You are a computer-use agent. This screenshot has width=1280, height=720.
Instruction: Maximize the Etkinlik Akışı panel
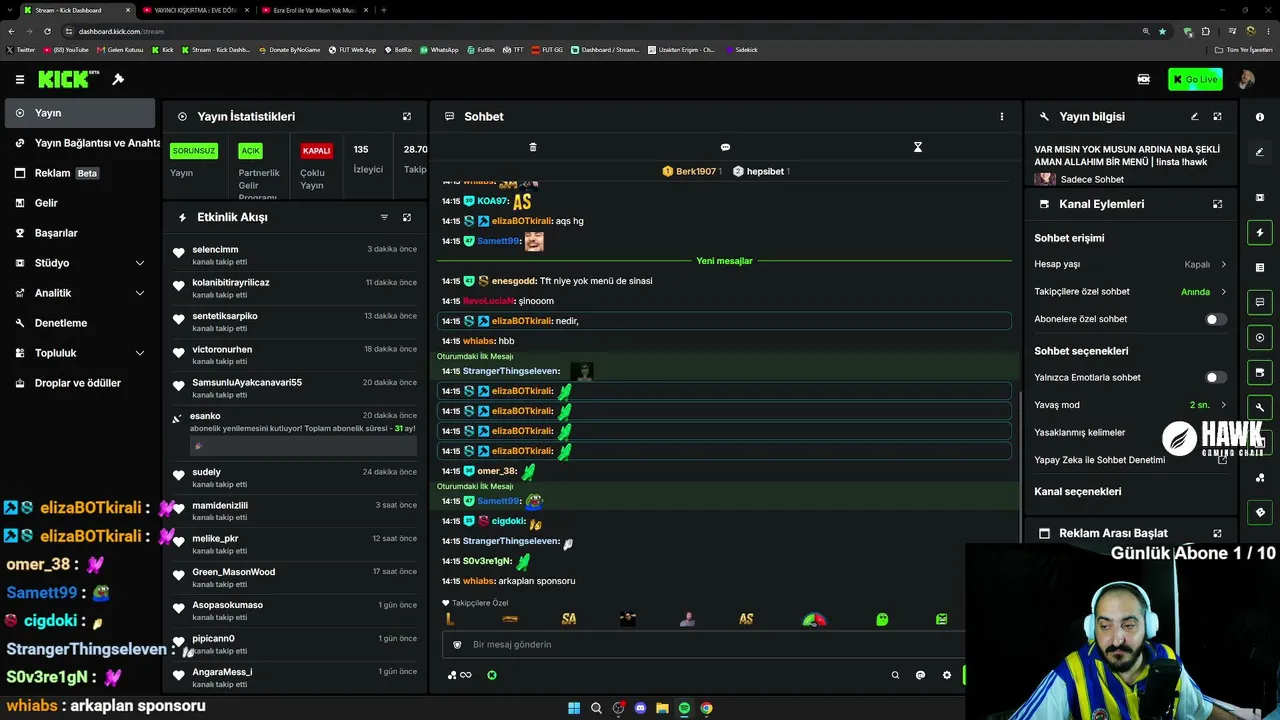point(407,217)
